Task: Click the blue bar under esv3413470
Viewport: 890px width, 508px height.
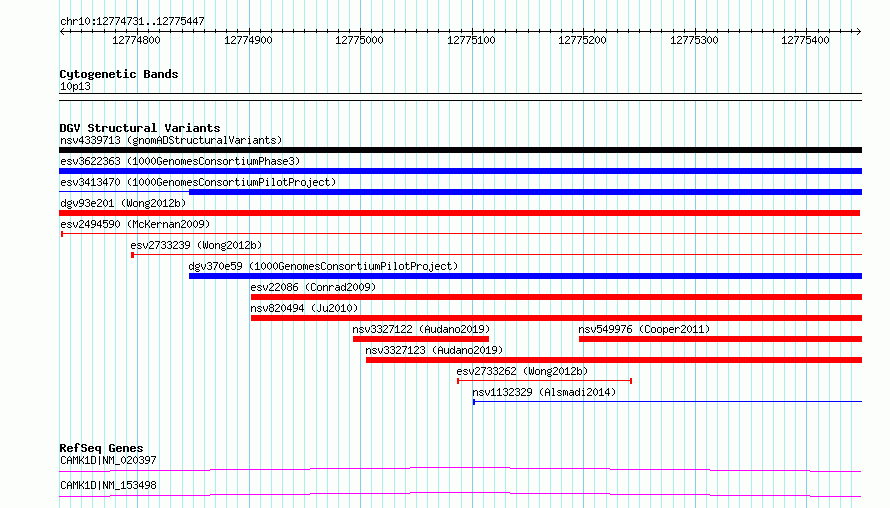Action: (x=525, y=192)
